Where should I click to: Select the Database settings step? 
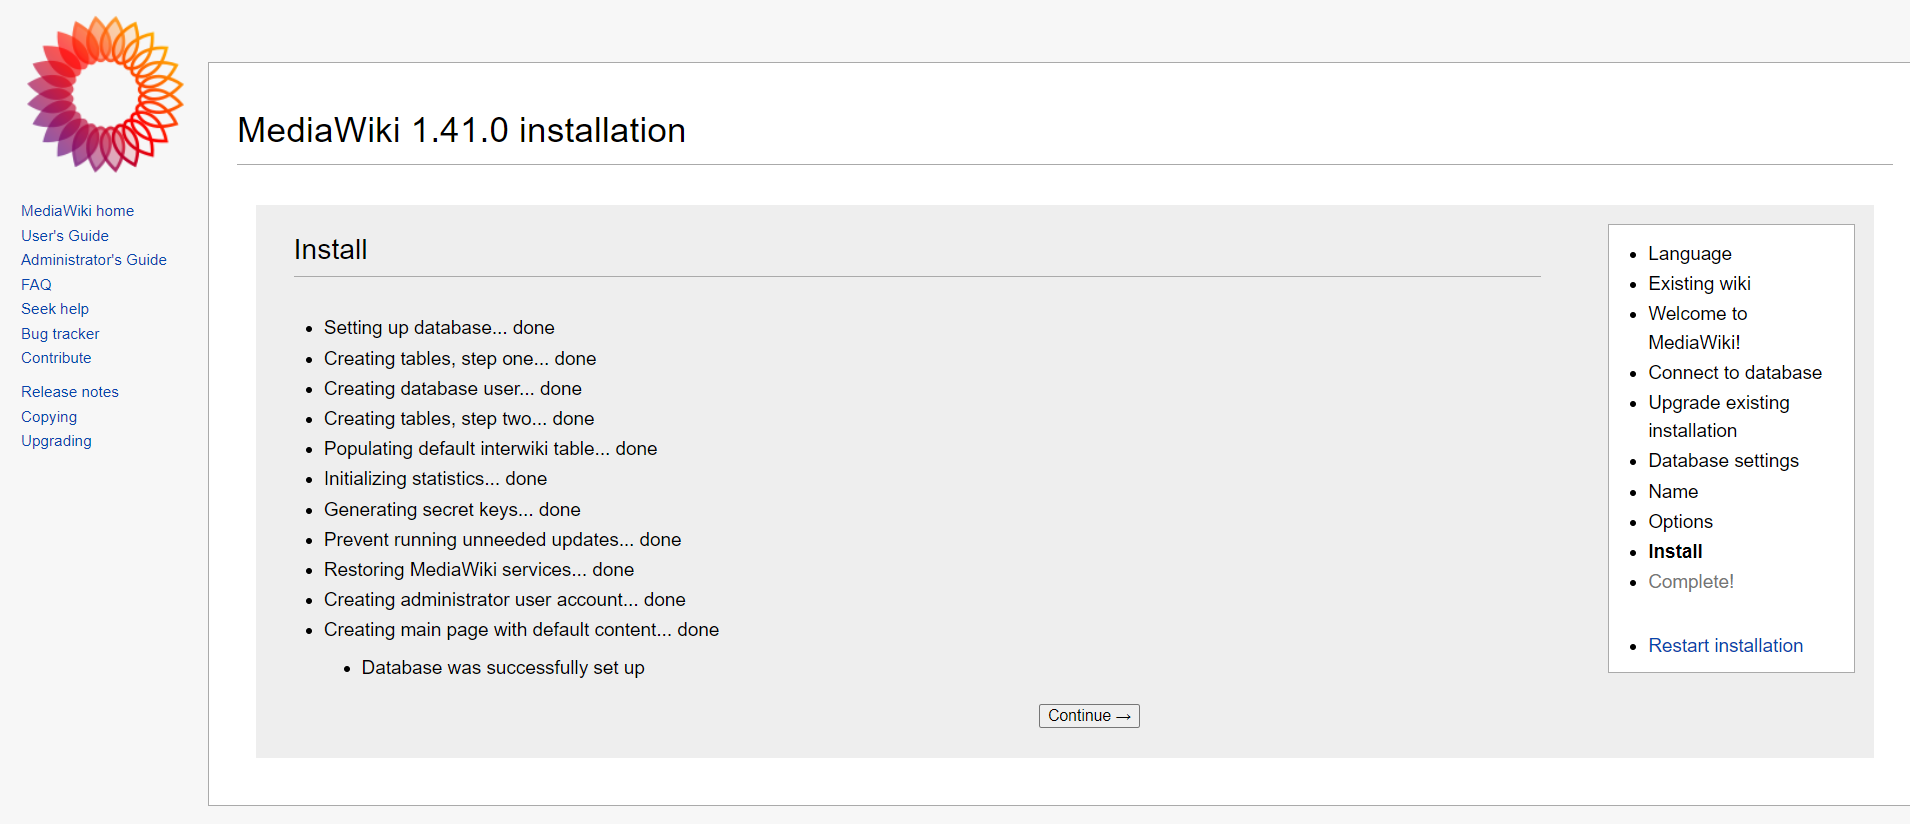pyautogui.click(x=1723, y=461)
